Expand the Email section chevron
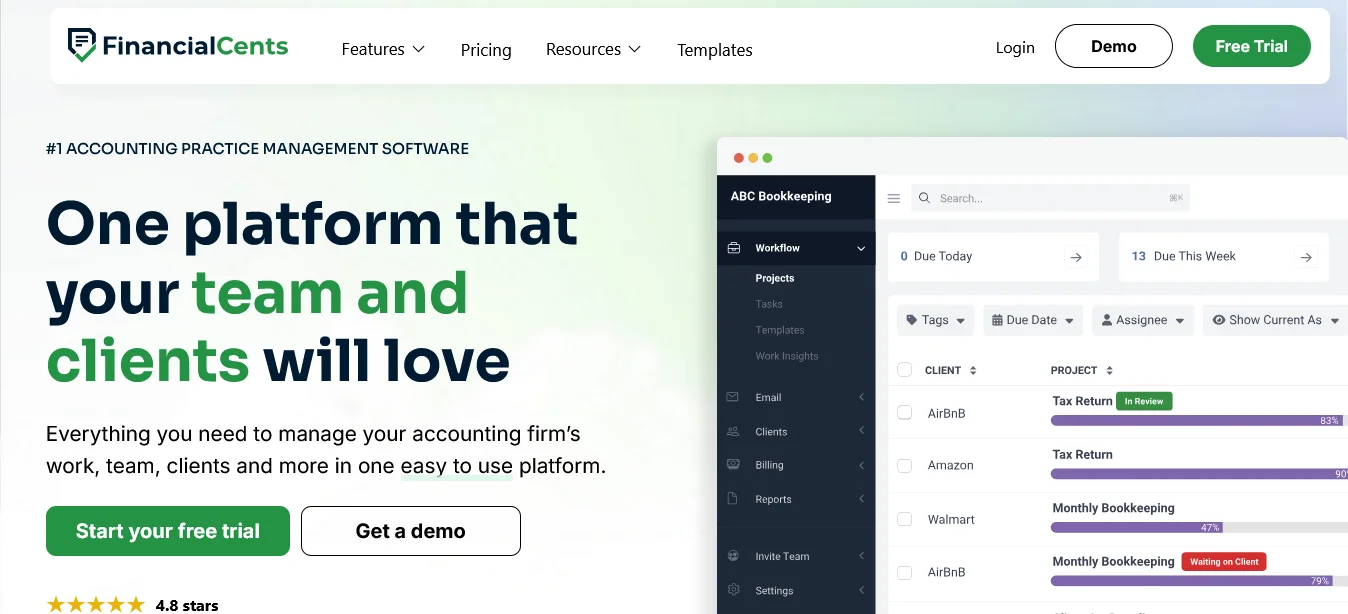Viewport: 1348px width, 614px height. coord(861,397)
